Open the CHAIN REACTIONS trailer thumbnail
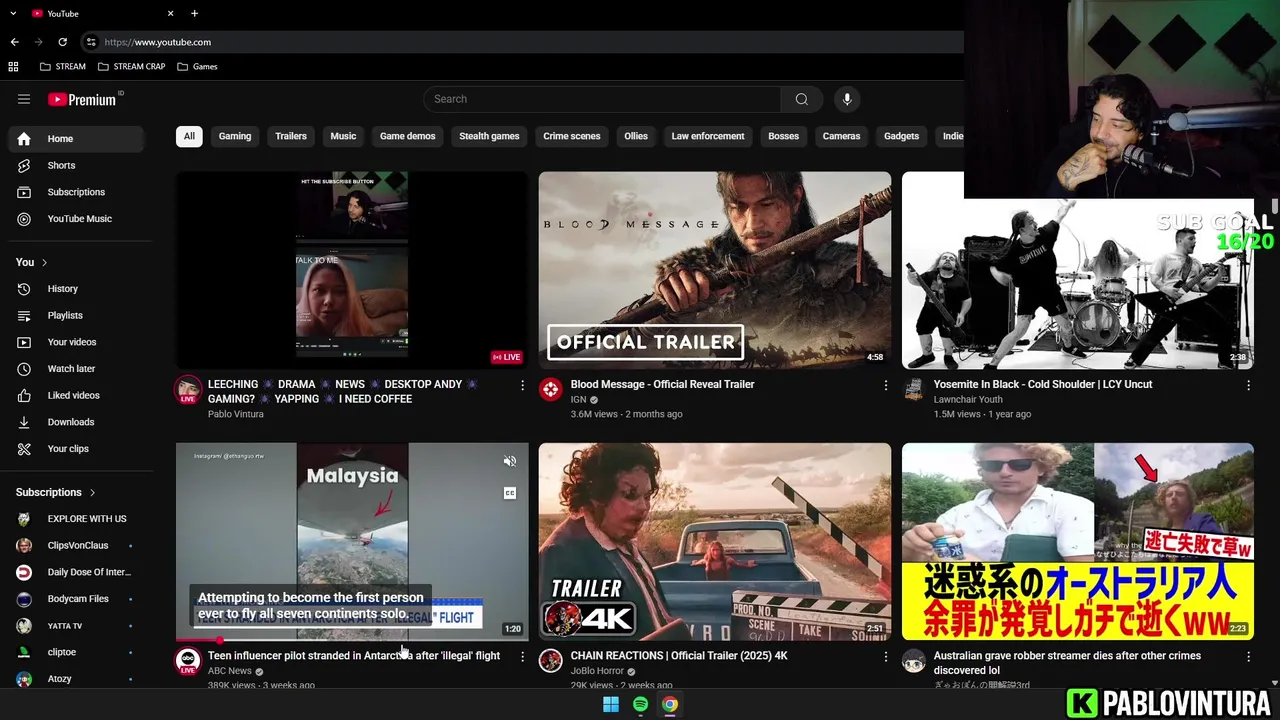Screen dimensions: 1280x720 [x=715, y=541]
